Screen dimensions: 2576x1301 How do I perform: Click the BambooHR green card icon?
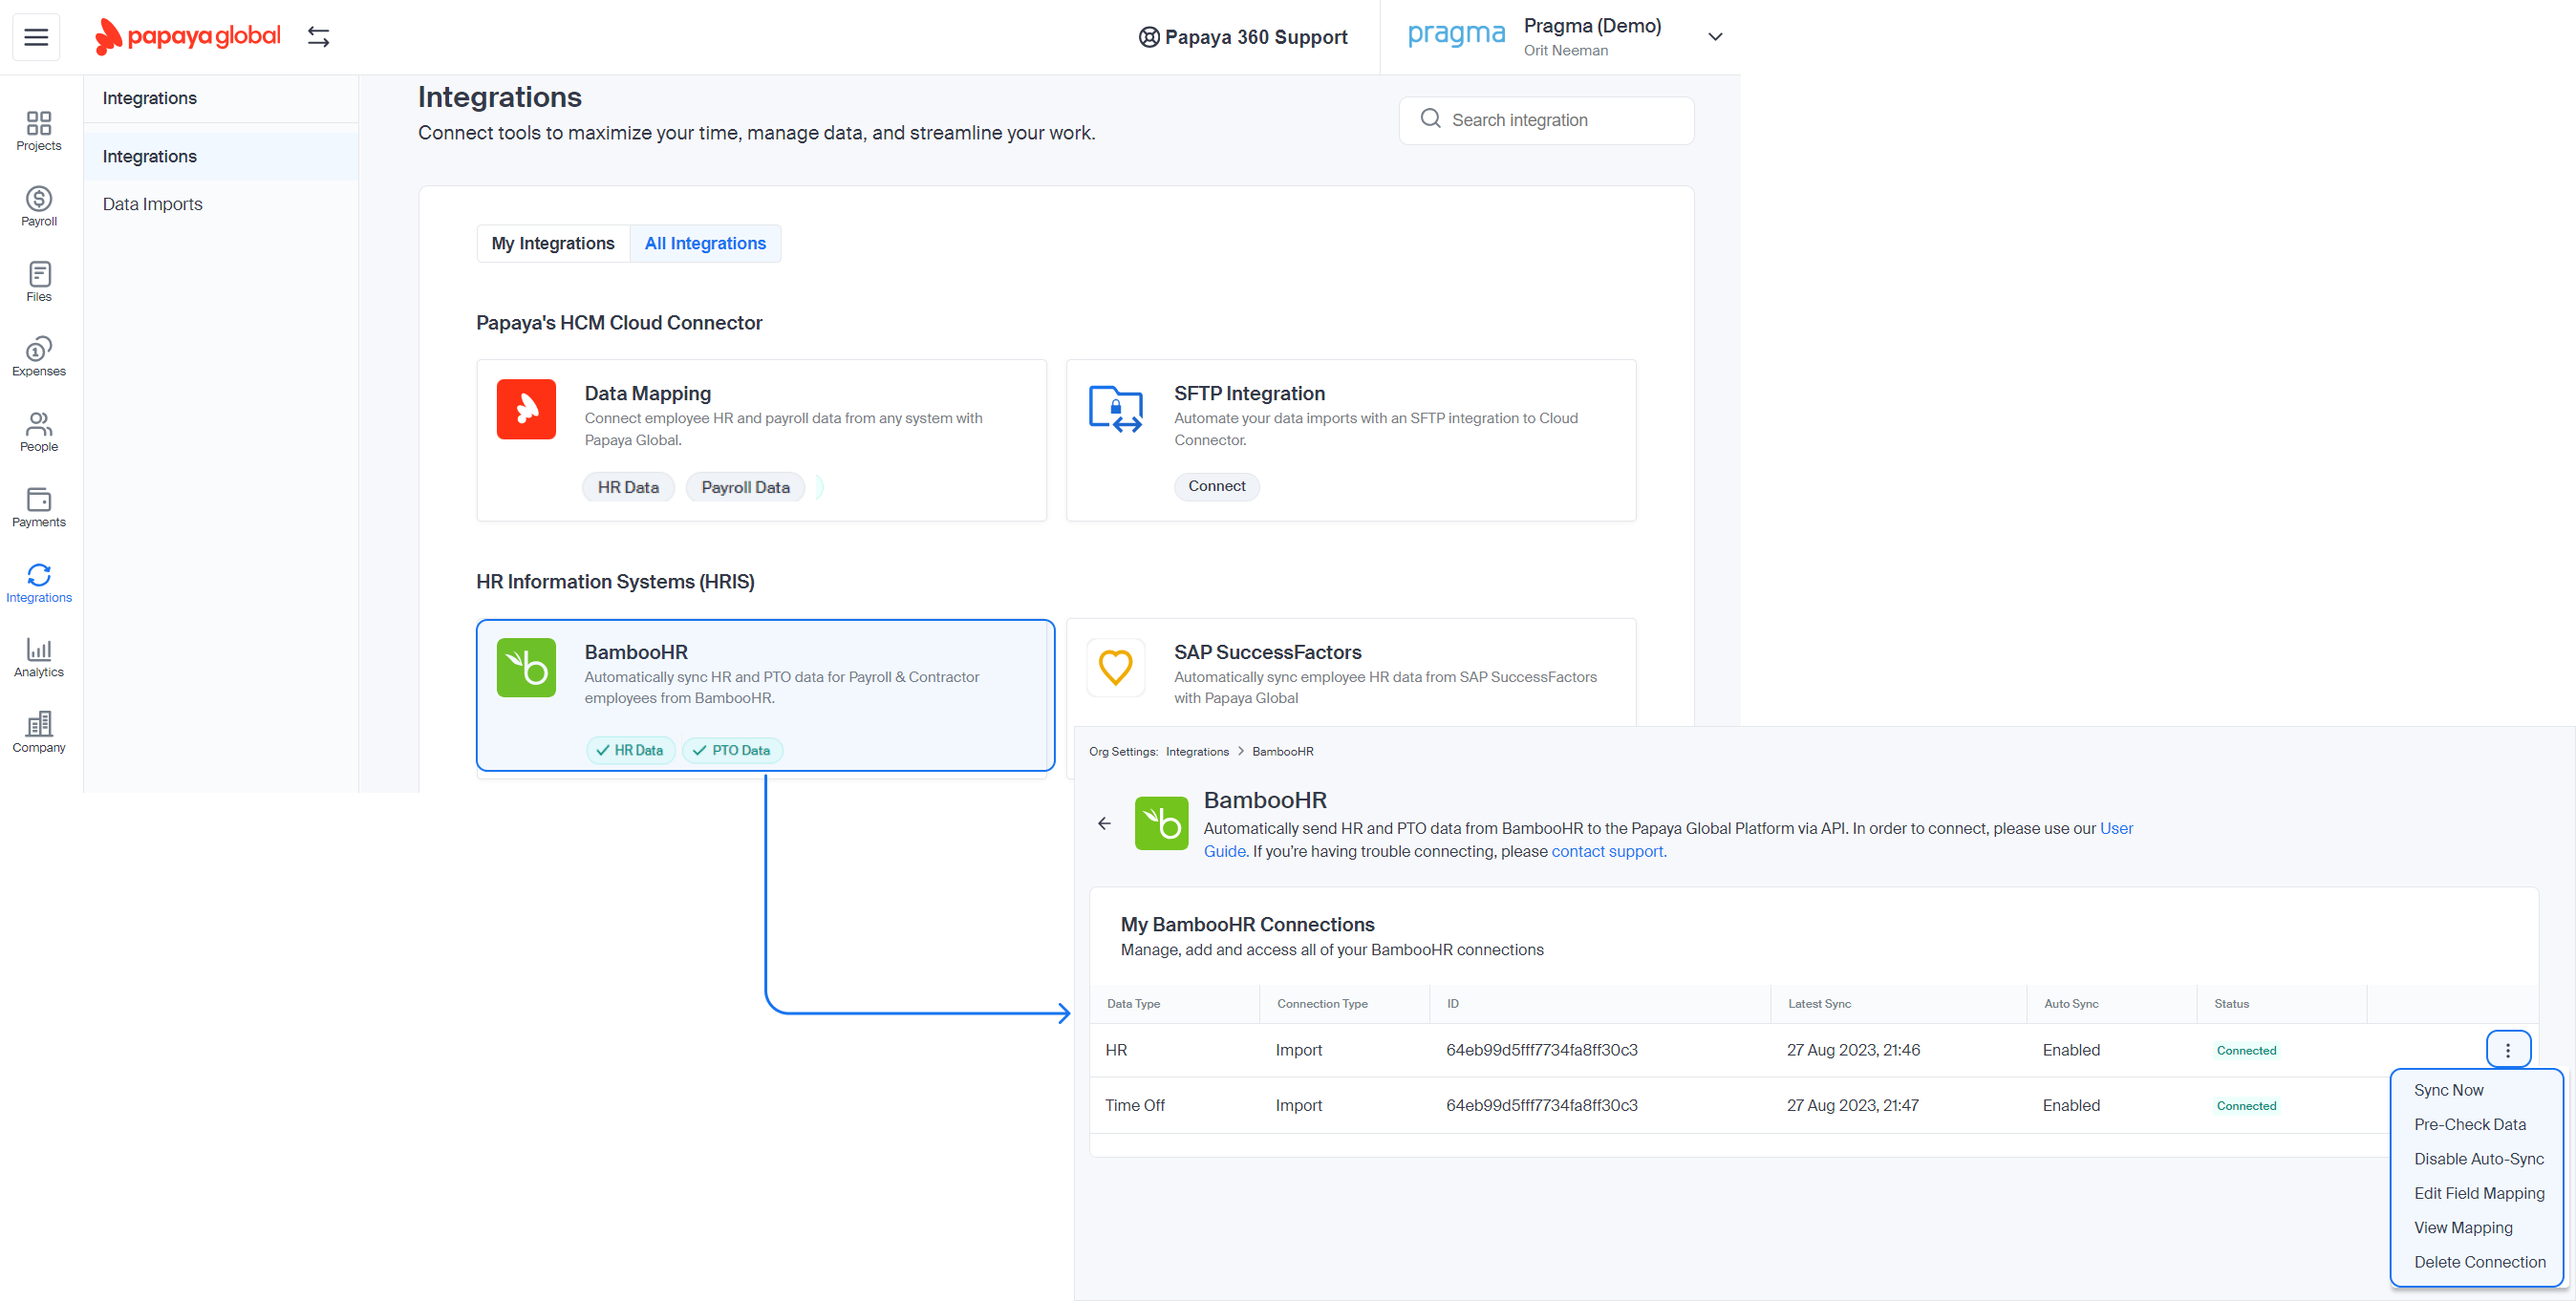click(x=526, y=667)
